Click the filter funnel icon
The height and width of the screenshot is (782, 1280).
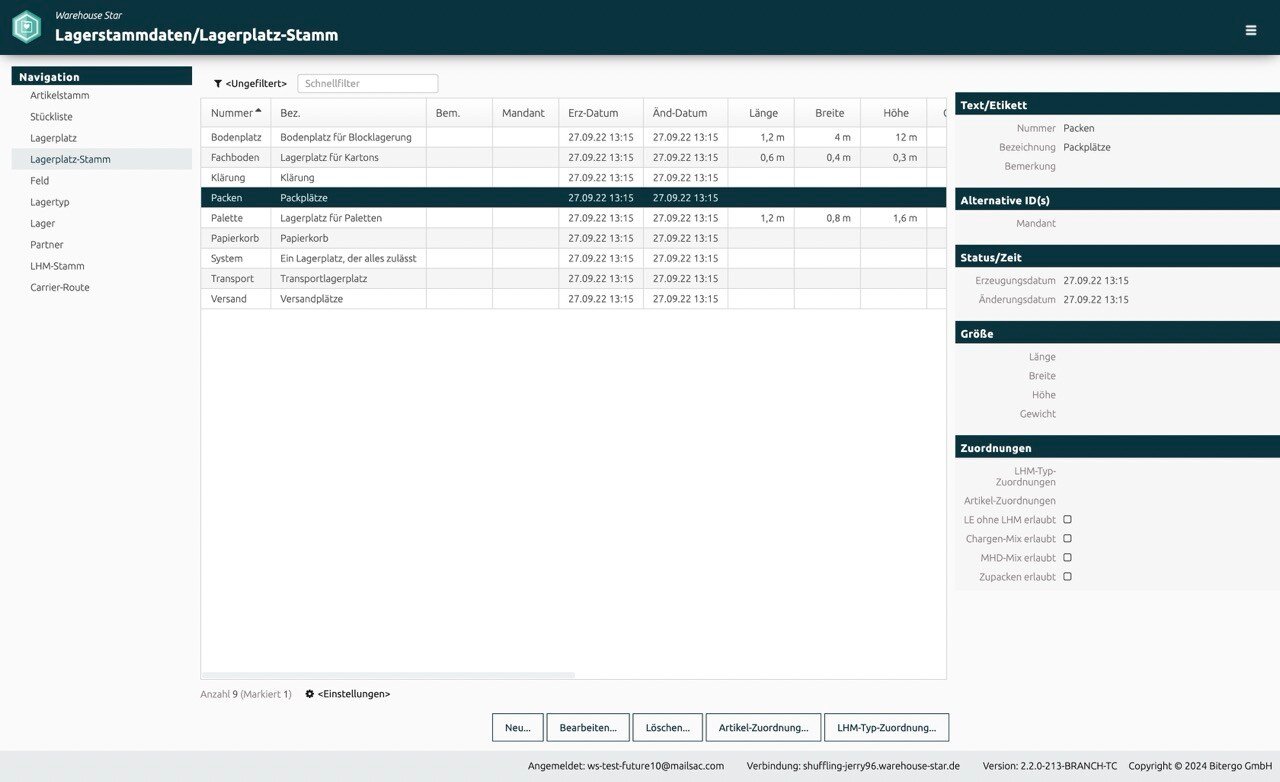pos(218,84)
